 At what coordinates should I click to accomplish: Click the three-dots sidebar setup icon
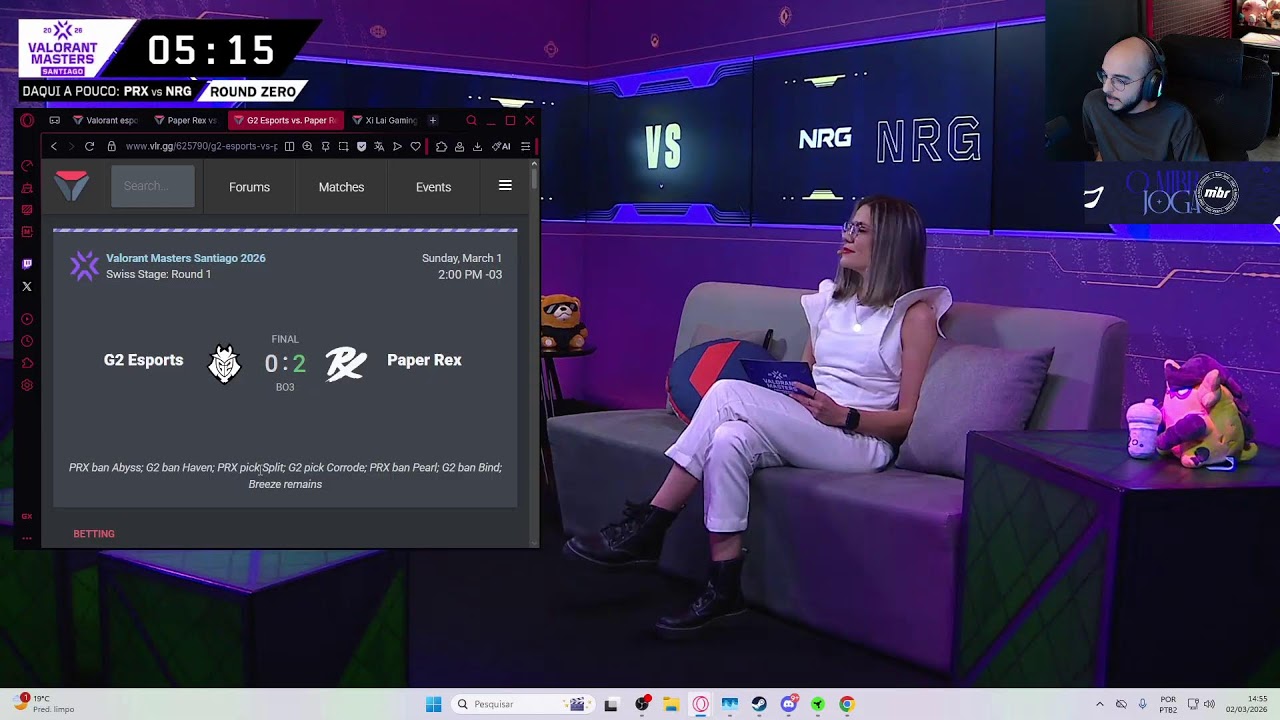click(x=27, y=538)
